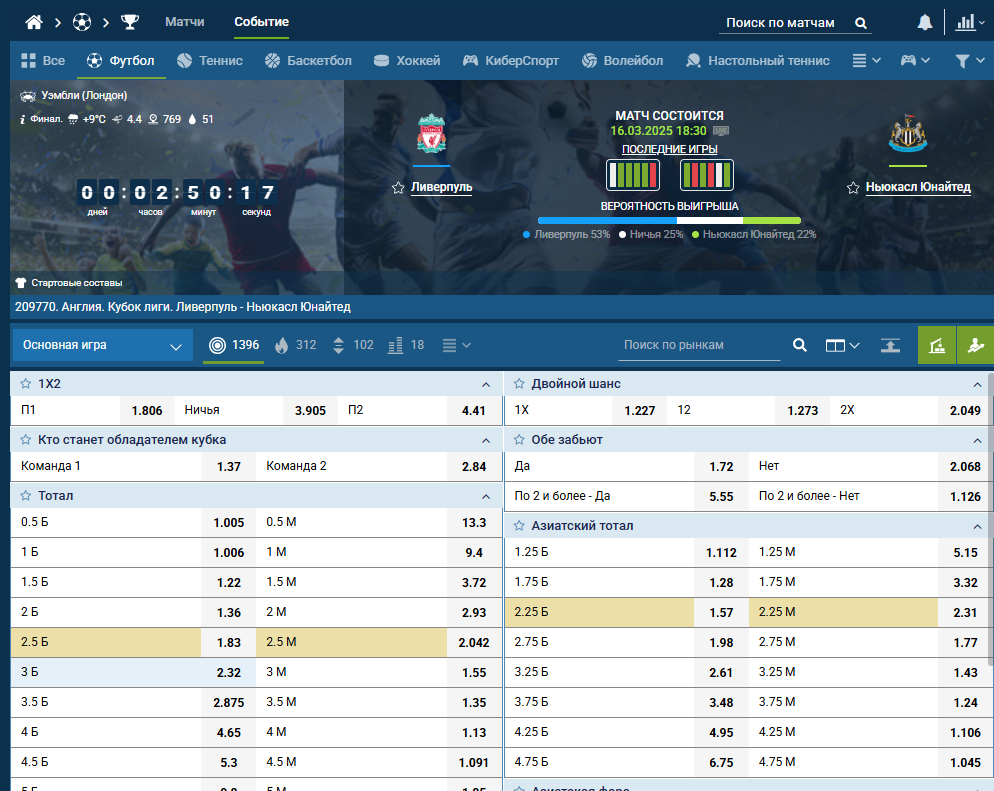Select the Все sports tab
Screen dimensions: 994x791
tap(43, 61)
